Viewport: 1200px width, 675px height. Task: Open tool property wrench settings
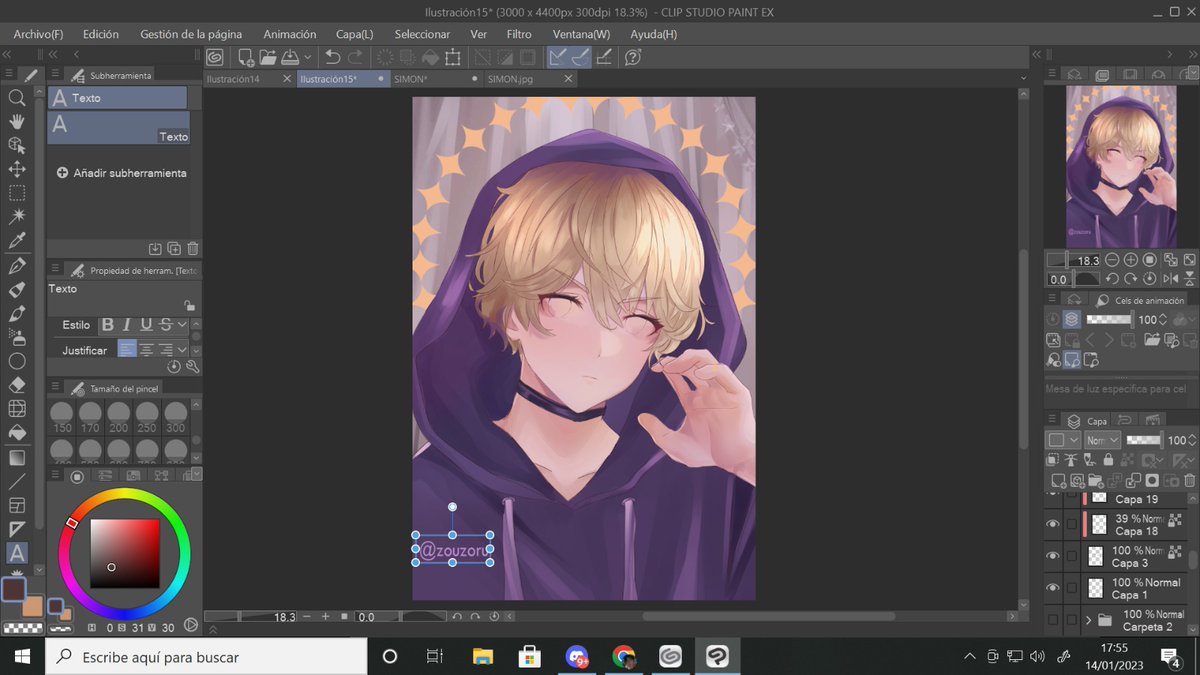pos(193,367)
